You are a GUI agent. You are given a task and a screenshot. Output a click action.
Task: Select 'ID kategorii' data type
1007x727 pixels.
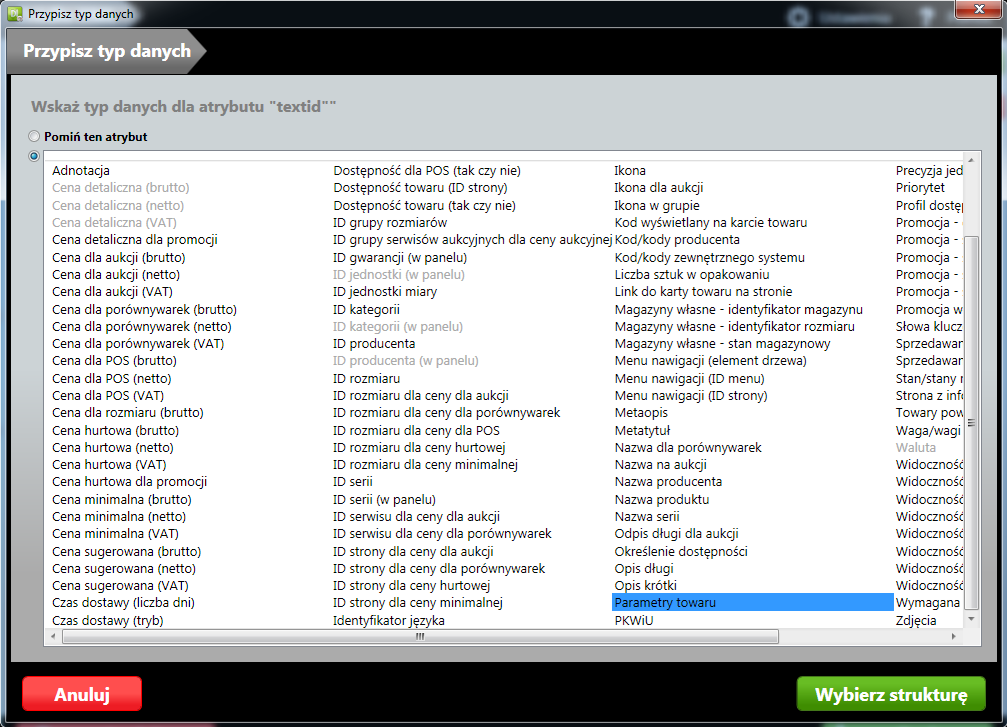click(x=366, y=309)
